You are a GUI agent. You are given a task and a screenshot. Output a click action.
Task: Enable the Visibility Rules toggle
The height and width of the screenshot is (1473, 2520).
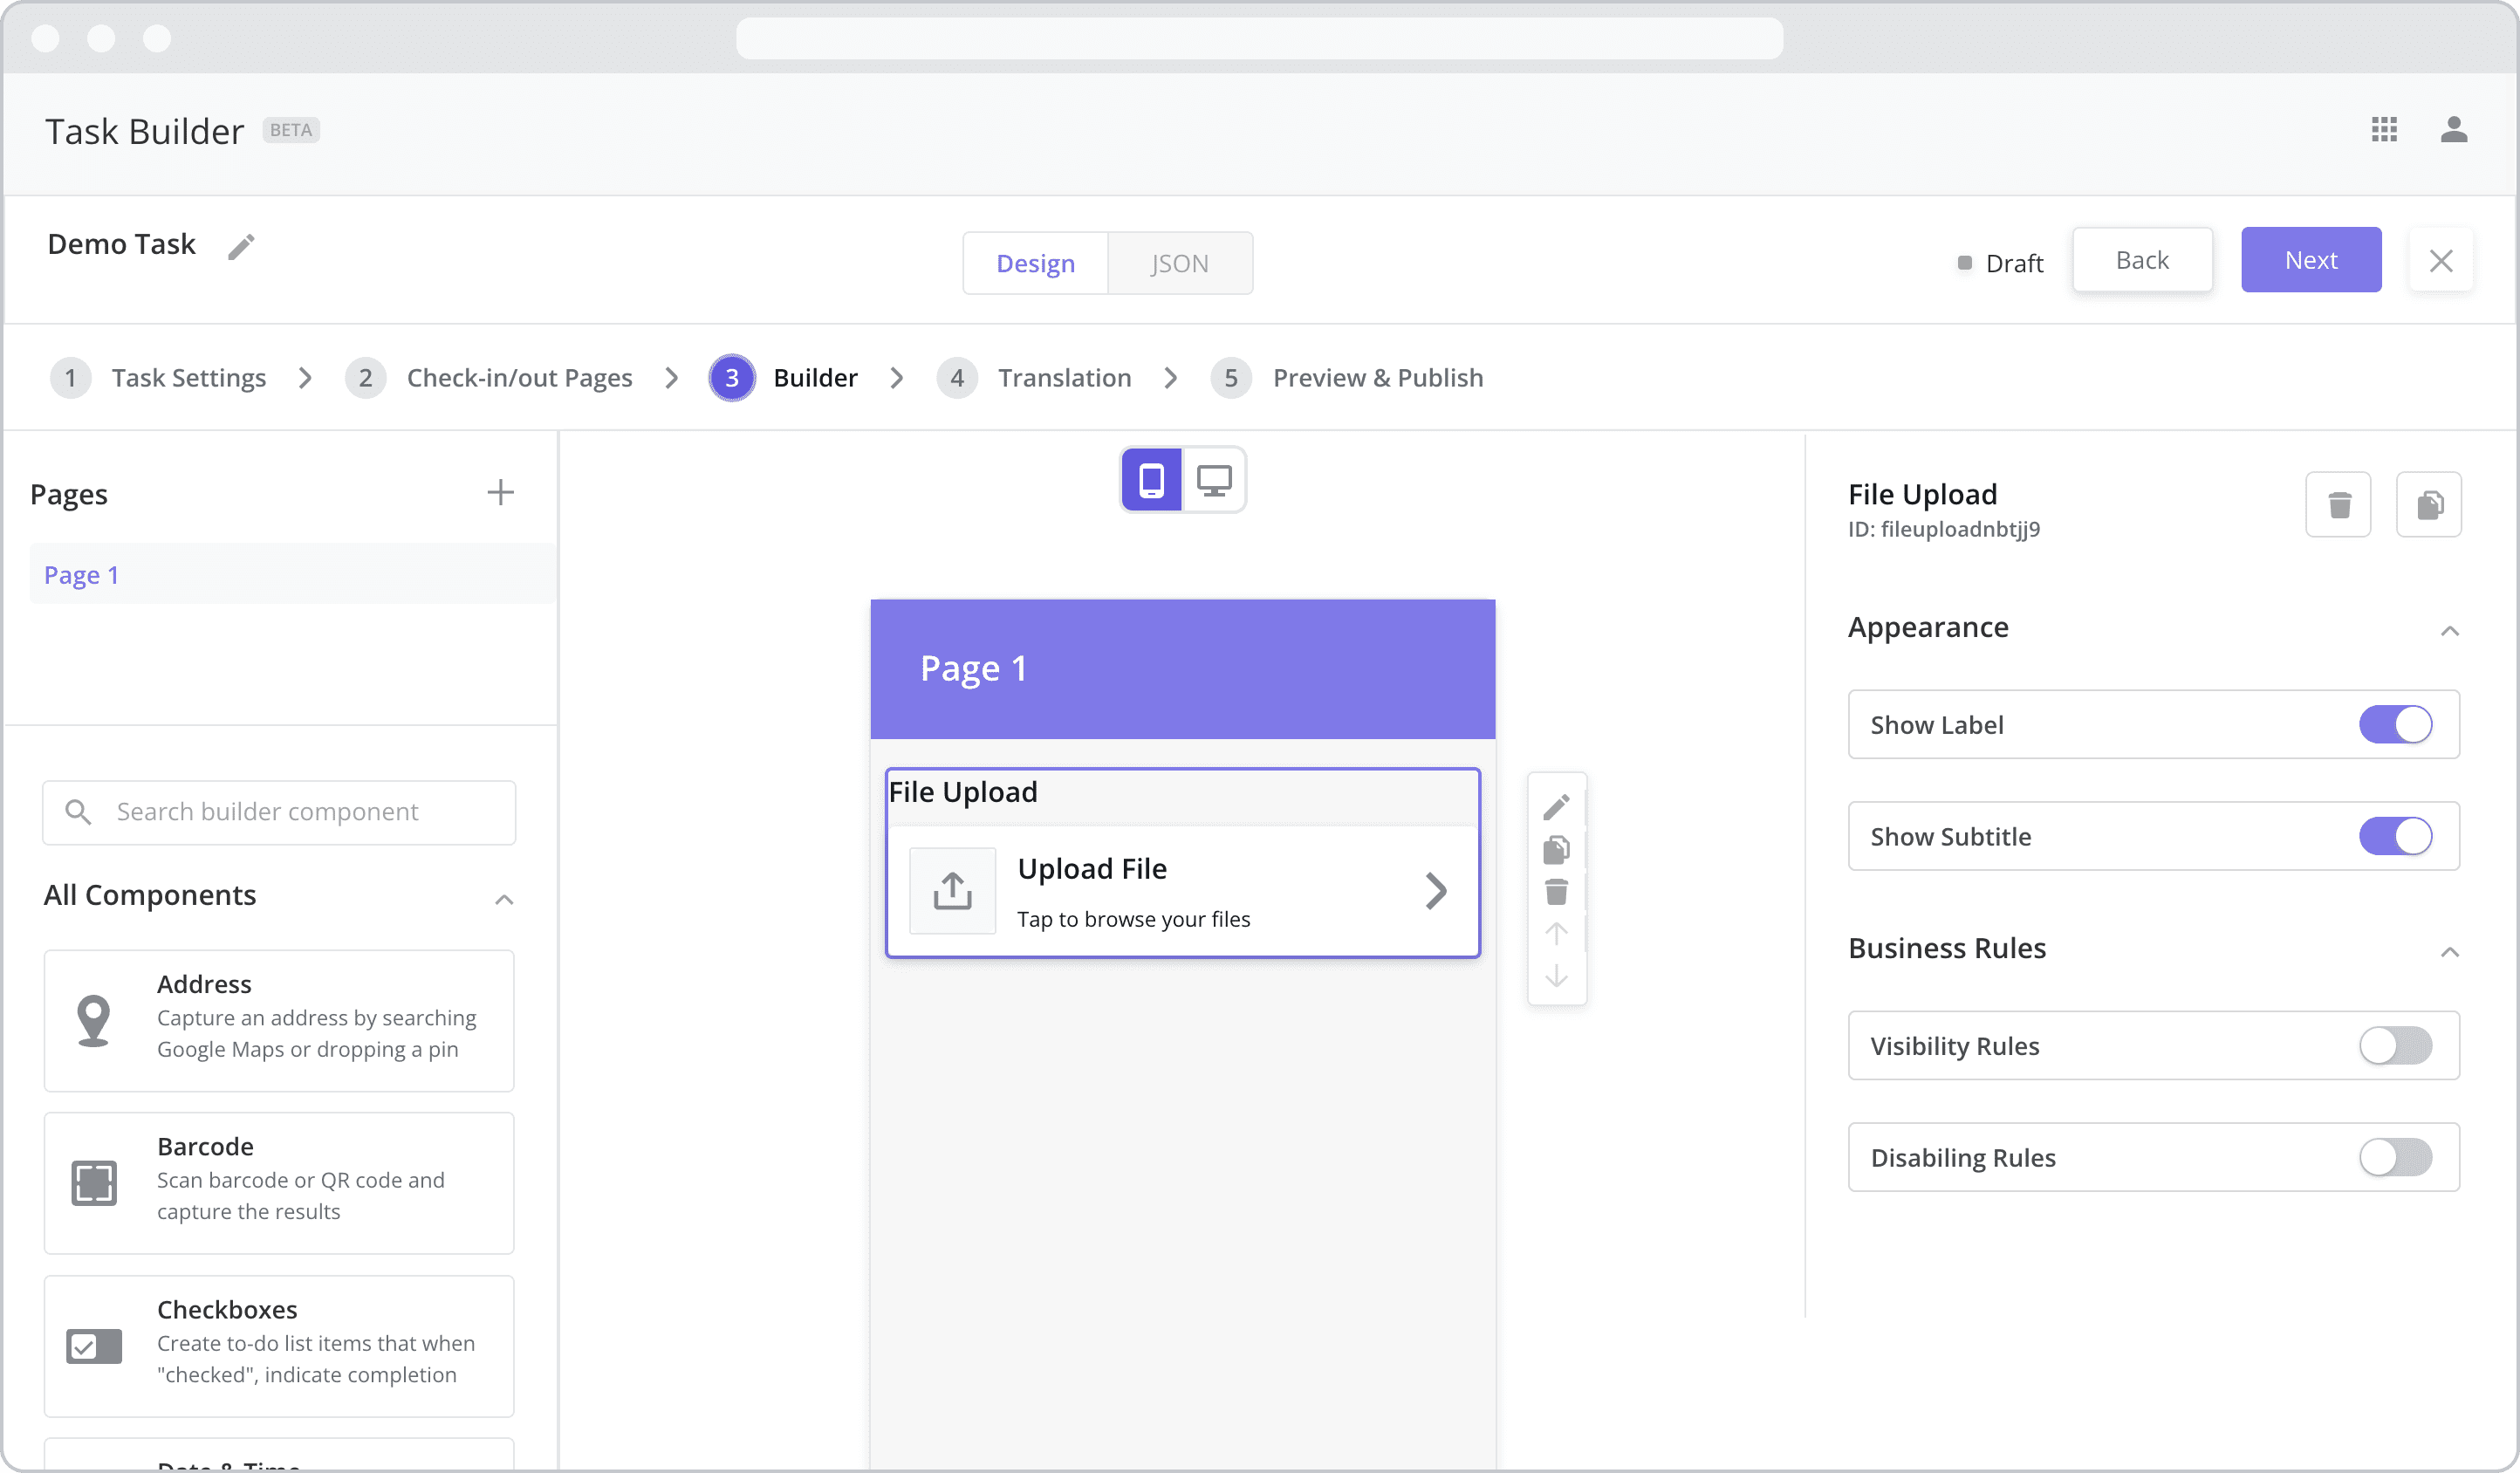(x=2395, y=1045)
